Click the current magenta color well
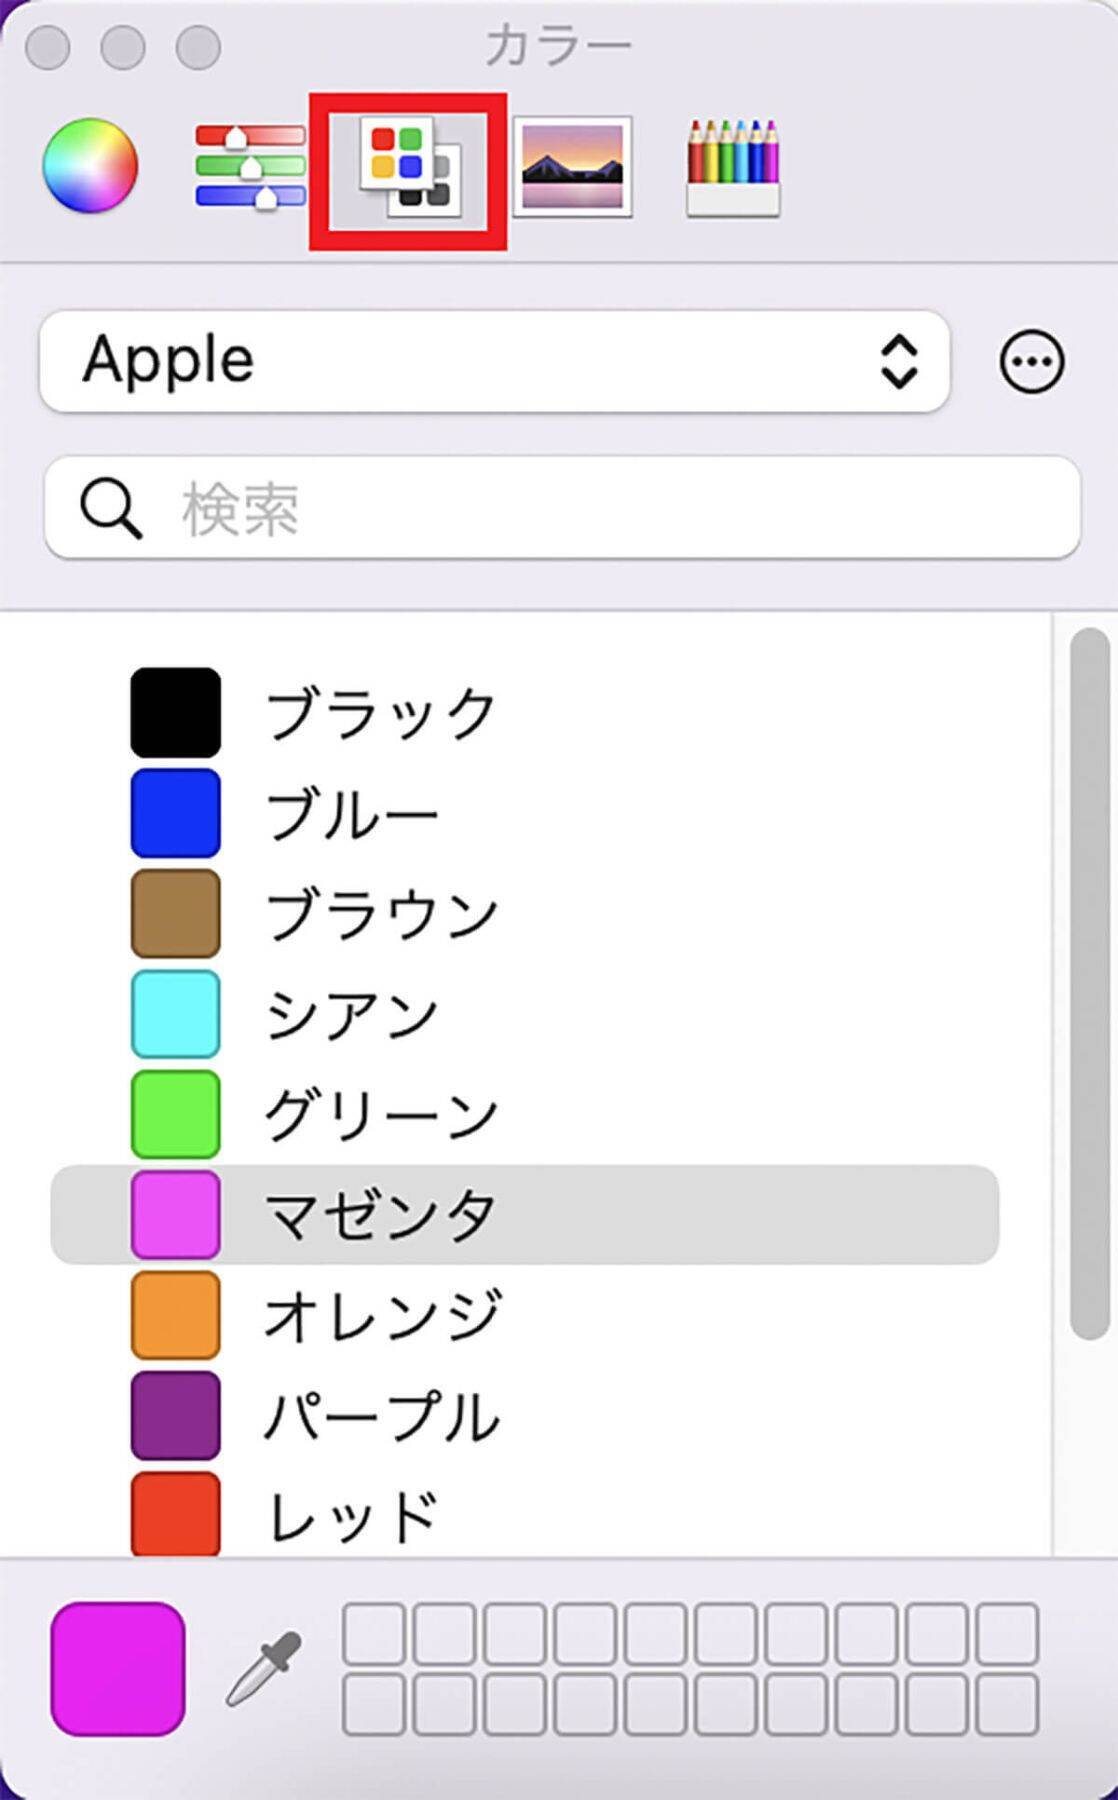This screenshot has height=1800, width=1118. tap(118, 1668)
